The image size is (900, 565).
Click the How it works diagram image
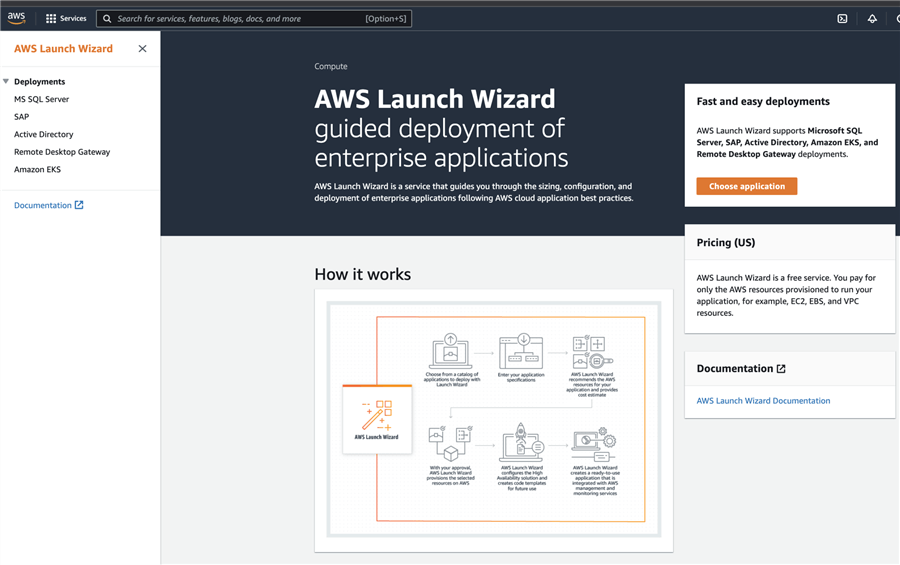pyautogui.click(x=494, y=419)
